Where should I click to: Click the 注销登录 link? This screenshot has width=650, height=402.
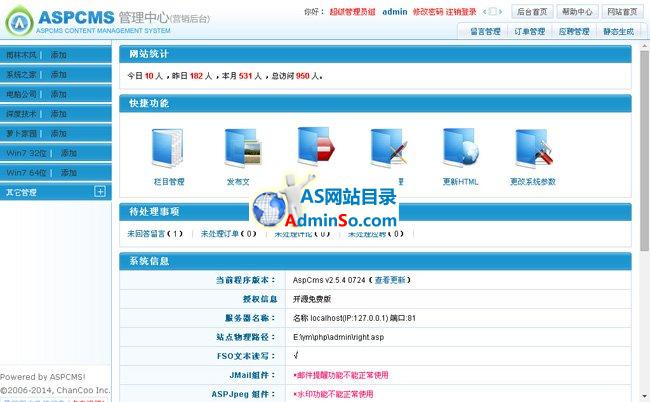(461, 12)
